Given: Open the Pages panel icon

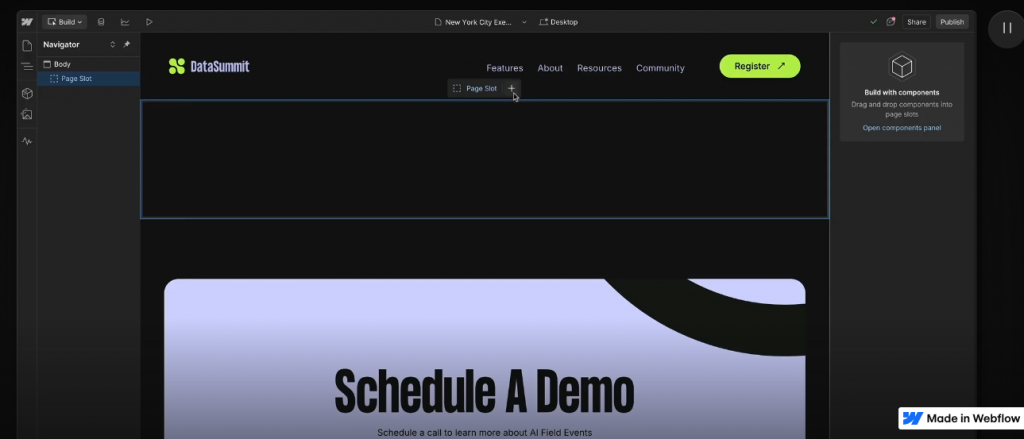Looking at the screenshot, I should tap(27, 46).
